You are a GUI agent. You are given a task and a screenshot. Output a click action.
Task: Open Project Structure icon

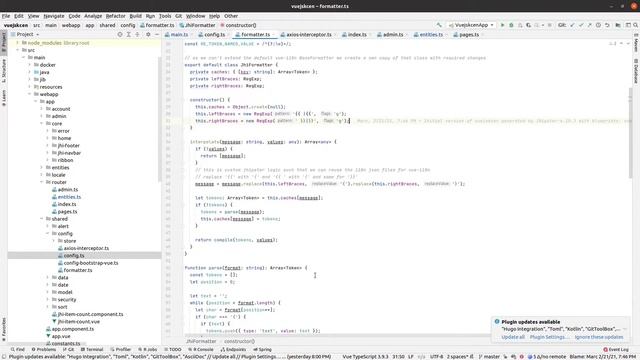pyautogui.click(x=618, y=25)
